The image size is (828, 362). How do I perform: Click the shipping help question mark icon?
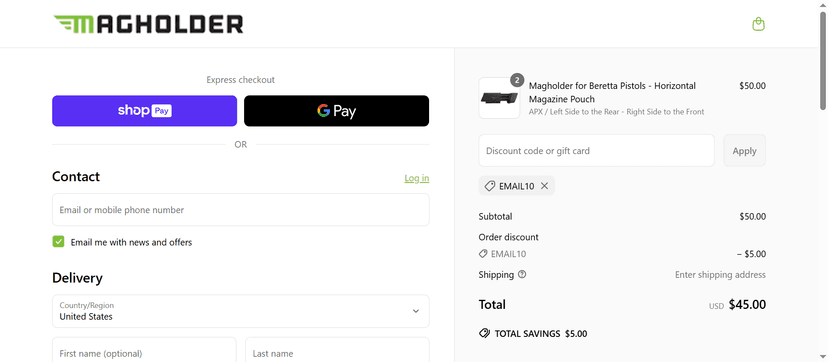pyautogui.click(x=522, y=274)
